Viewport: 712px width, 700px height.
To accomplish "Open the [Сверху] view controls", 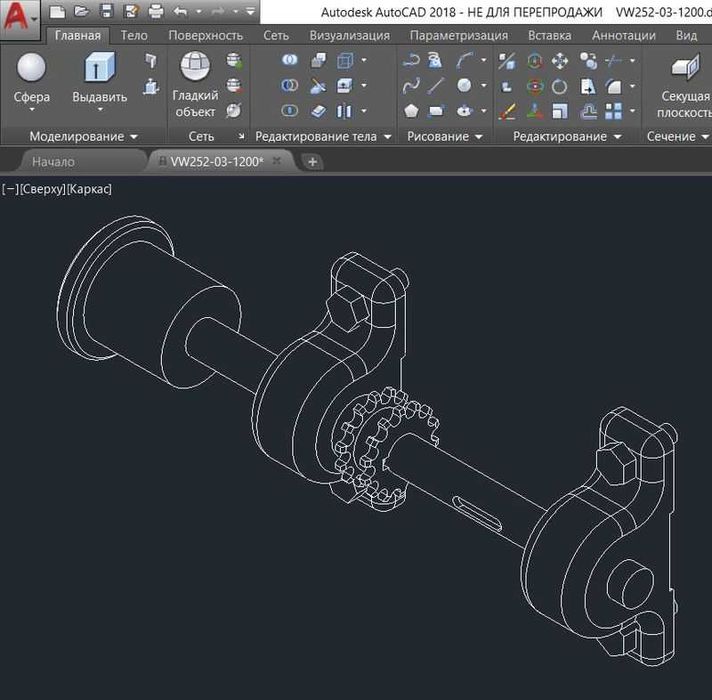I will (x=42, y=188).
